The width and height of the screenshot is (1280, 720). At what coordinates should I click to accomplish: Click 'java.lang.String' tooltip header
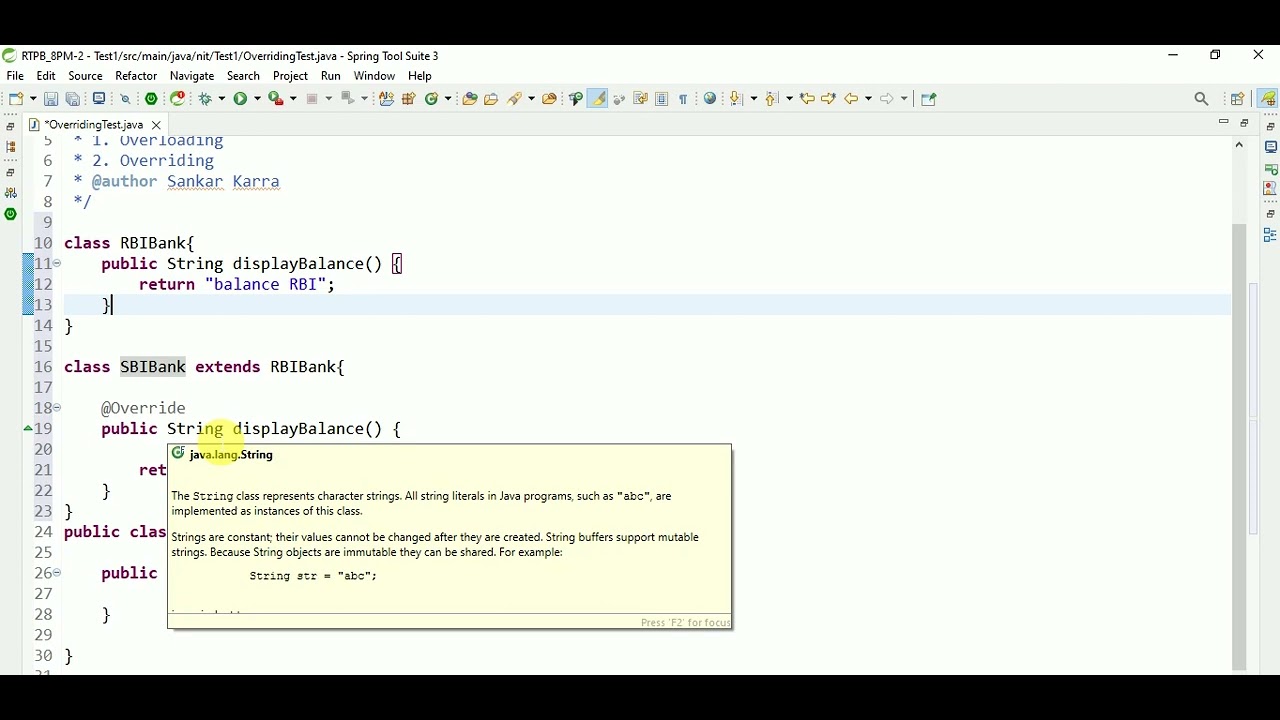click(231, 454)
